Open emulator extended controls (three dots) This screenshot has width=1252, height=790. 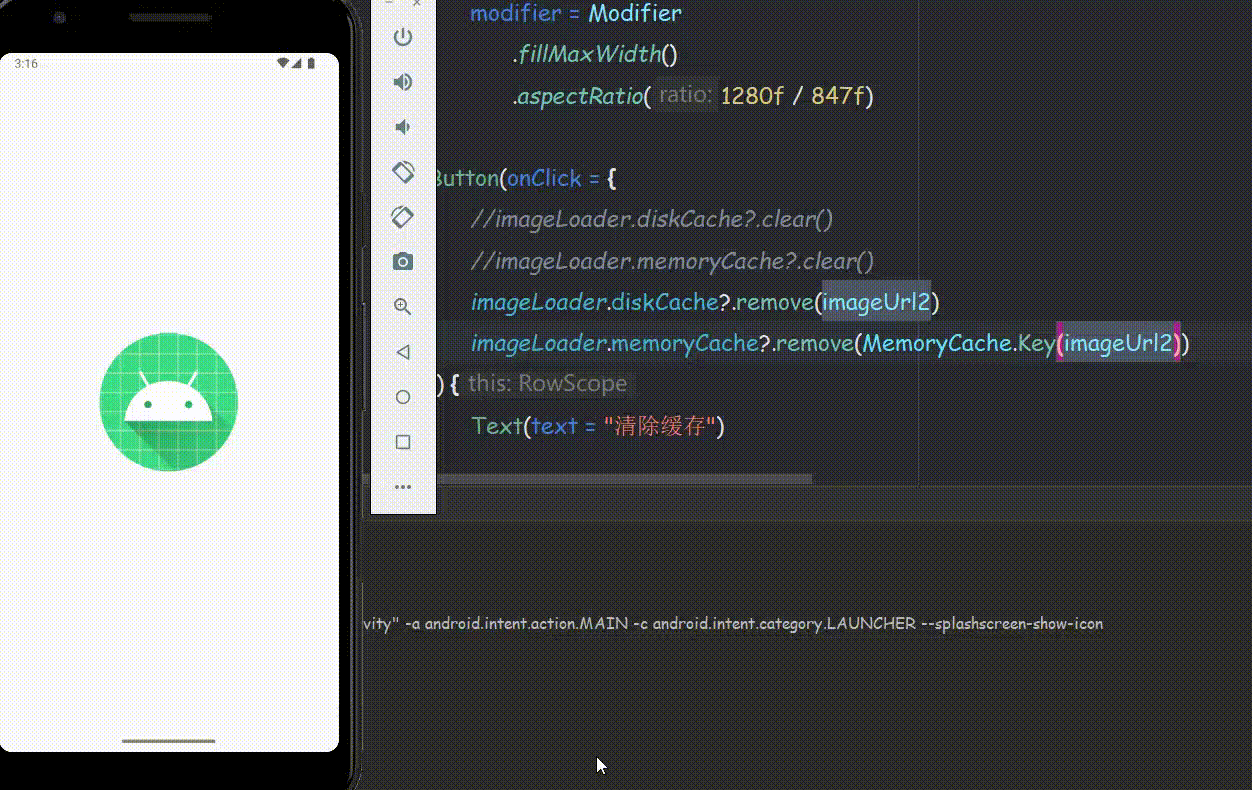click(x=403, y=487)
